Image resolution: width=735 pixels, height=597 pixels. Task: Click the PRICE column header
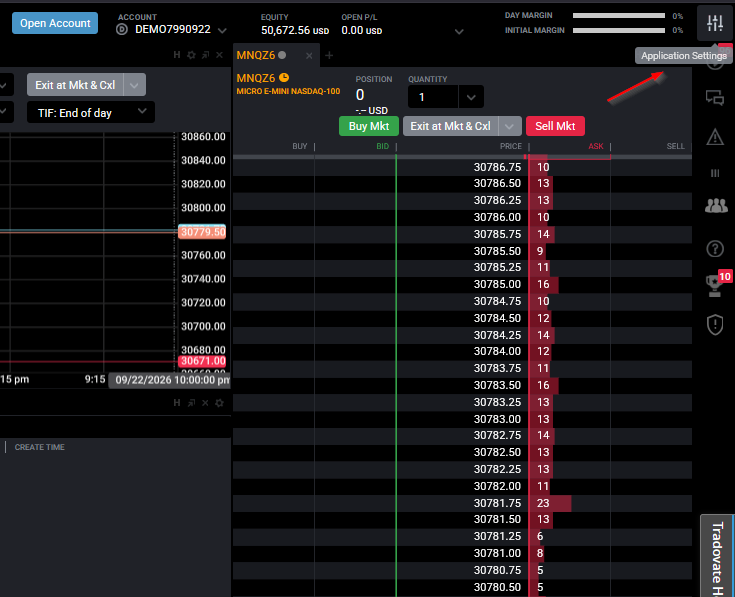tap(510, 146)
